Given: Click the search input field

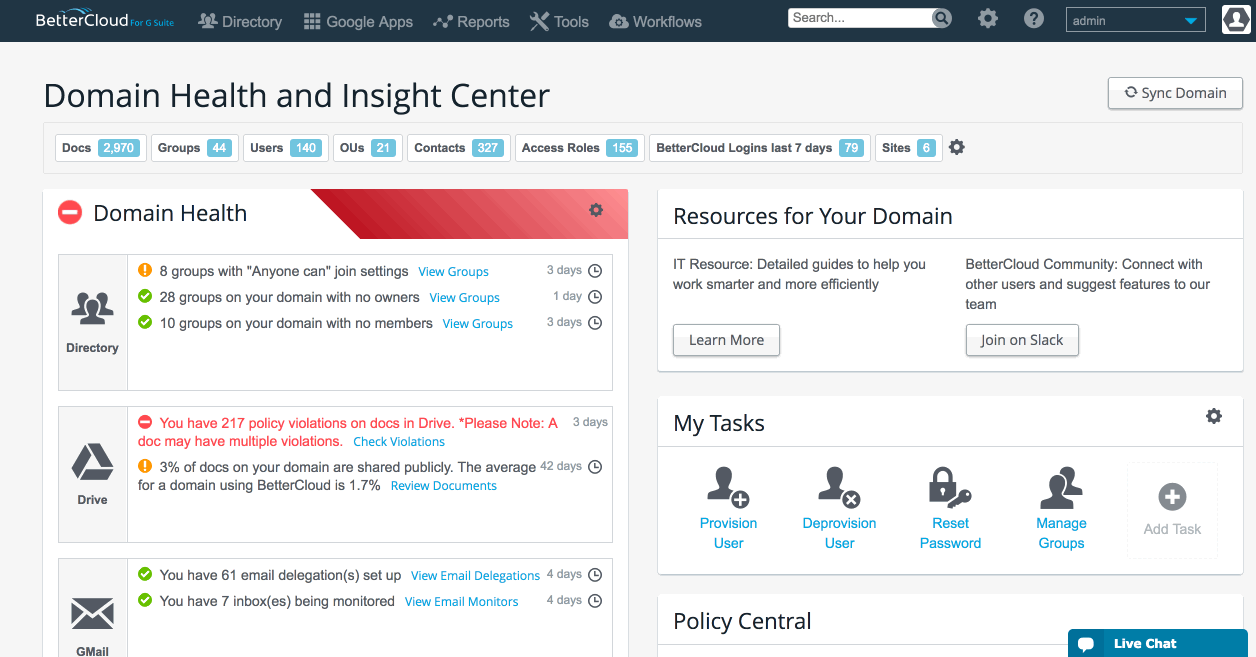Looking at the screenshot, I should click(859, 18).
